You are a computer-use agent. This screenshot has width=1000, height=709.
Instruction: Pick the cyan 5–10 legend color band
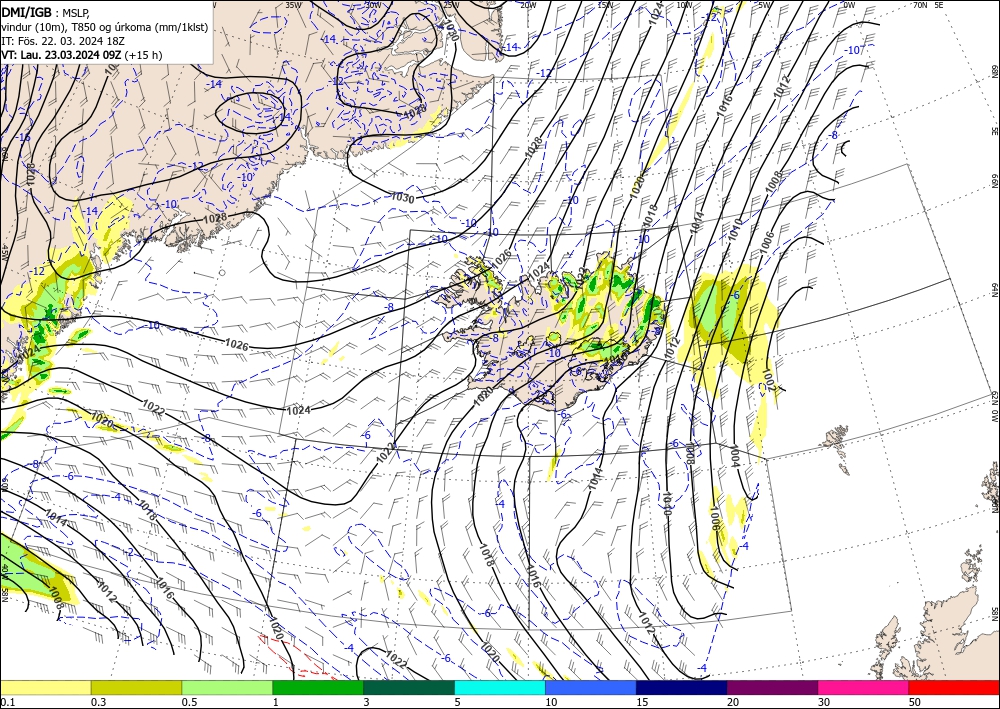click(500, 687)
